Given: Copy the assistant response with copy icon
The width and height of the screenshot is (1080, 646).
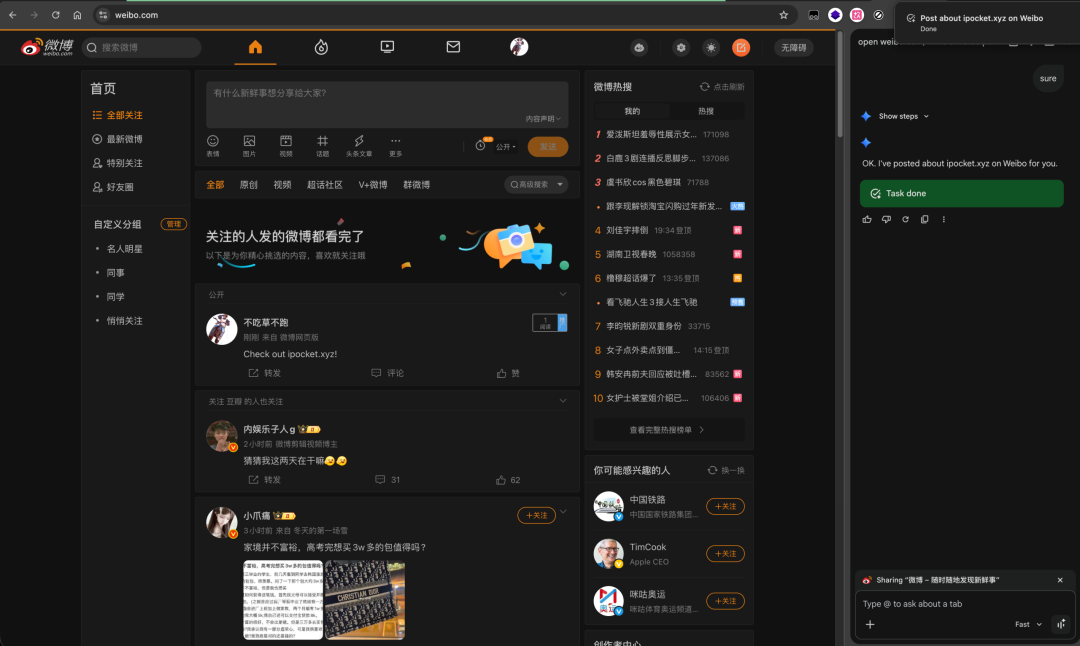Looking at the screenshot, I should [x=924, y=219].
